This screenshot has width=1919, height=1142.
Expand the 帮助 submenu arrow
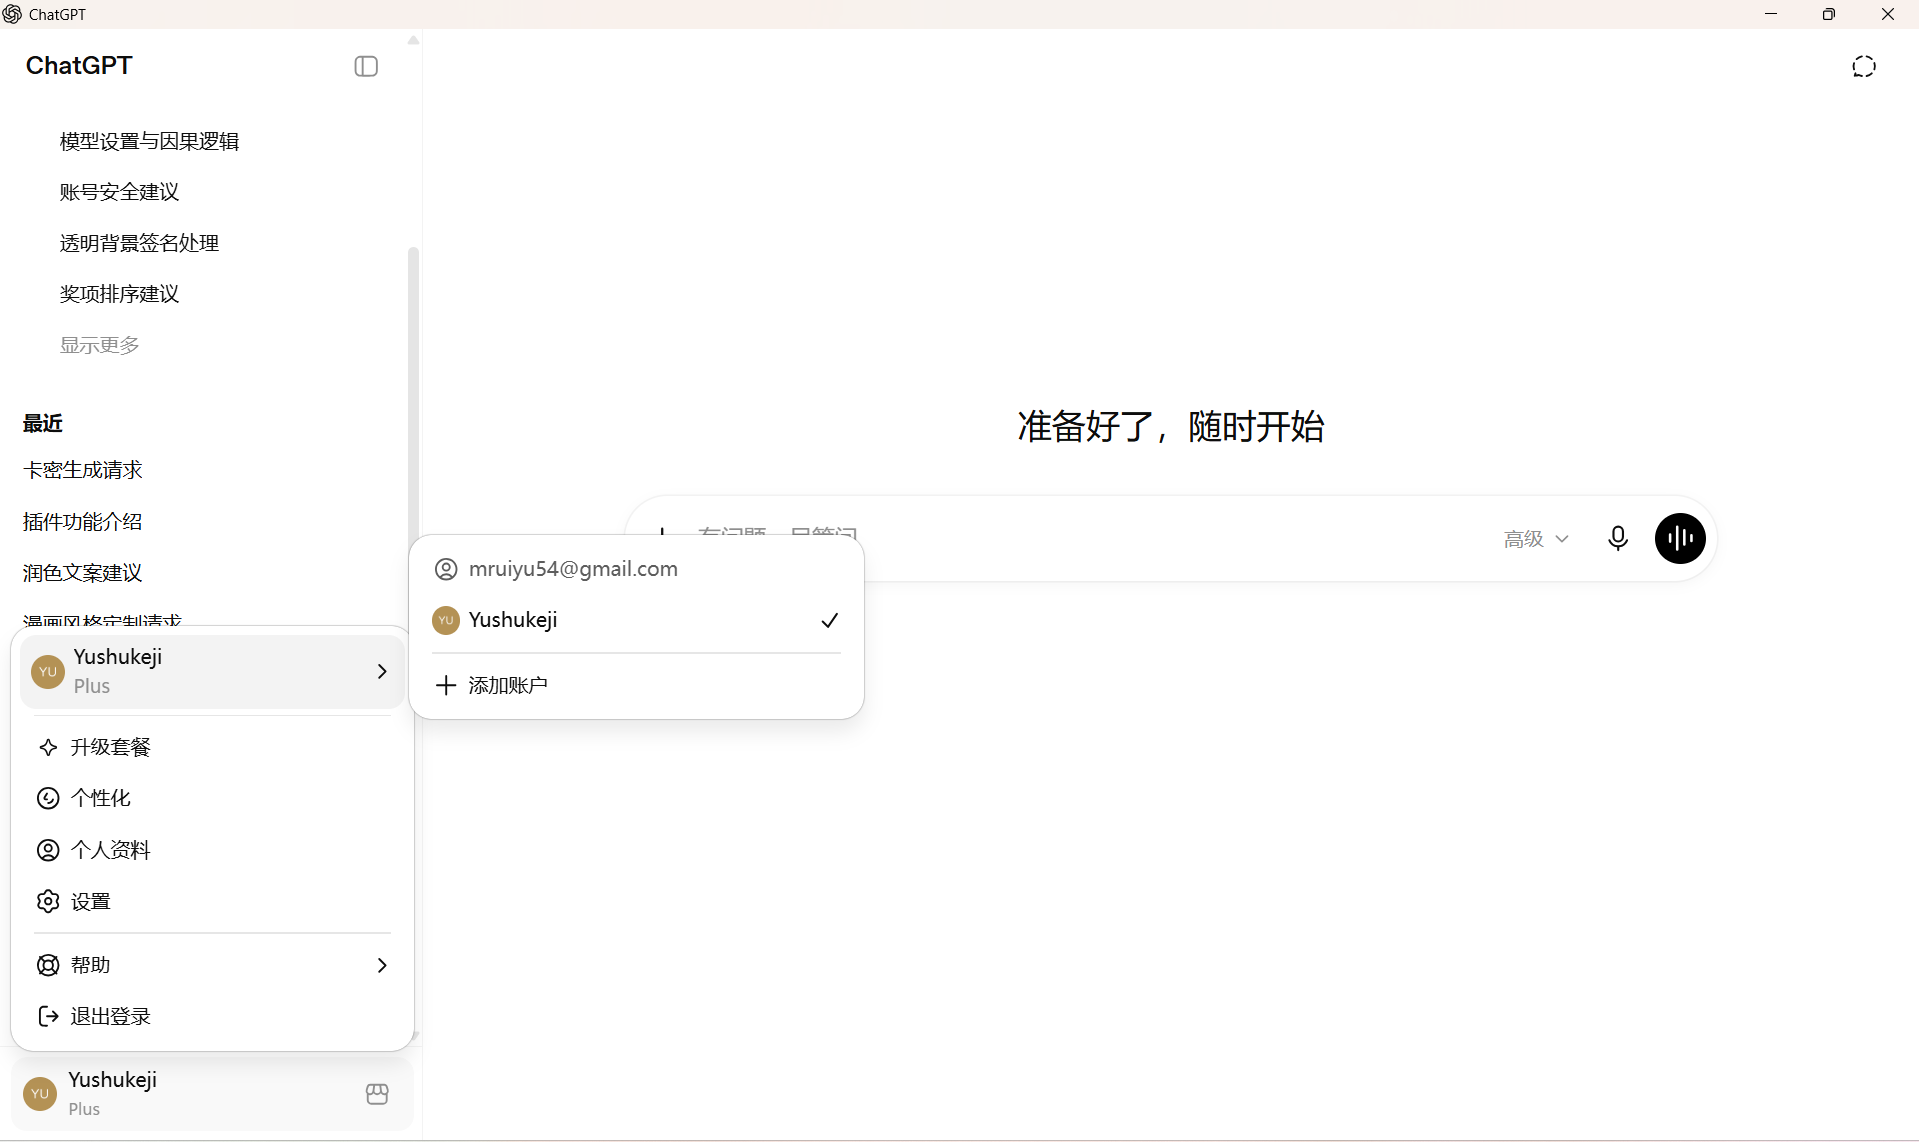click(x=381, y=965)
